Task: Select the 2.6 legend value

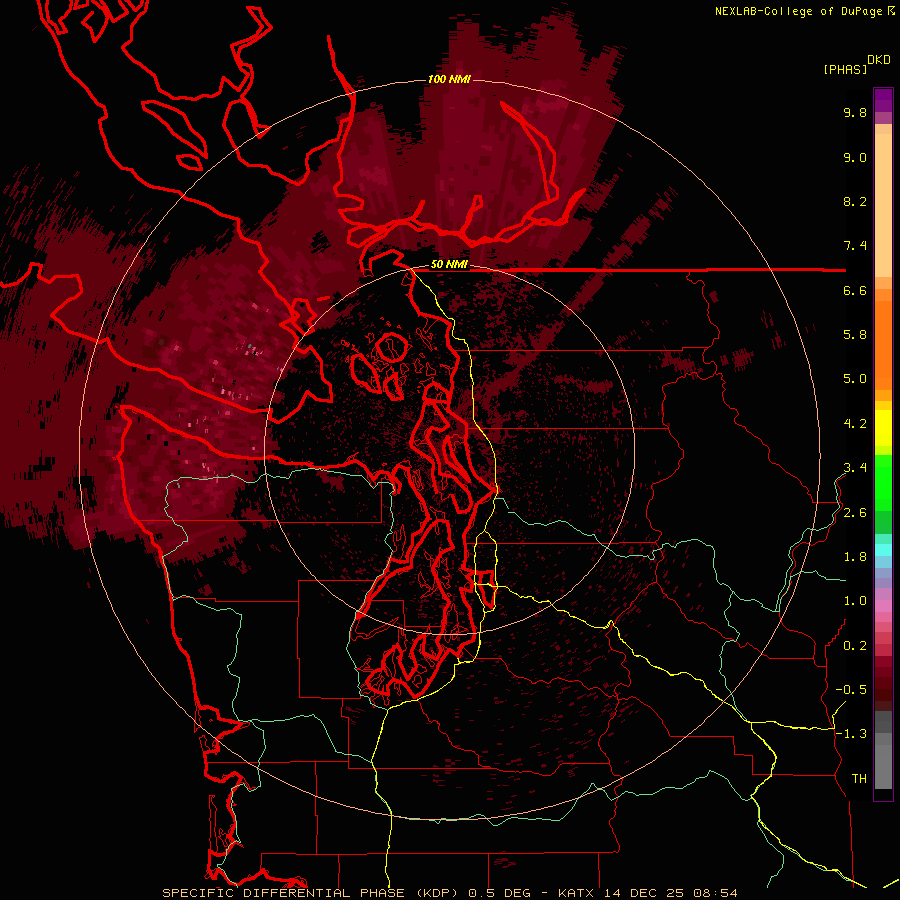Action: [855, 513]
